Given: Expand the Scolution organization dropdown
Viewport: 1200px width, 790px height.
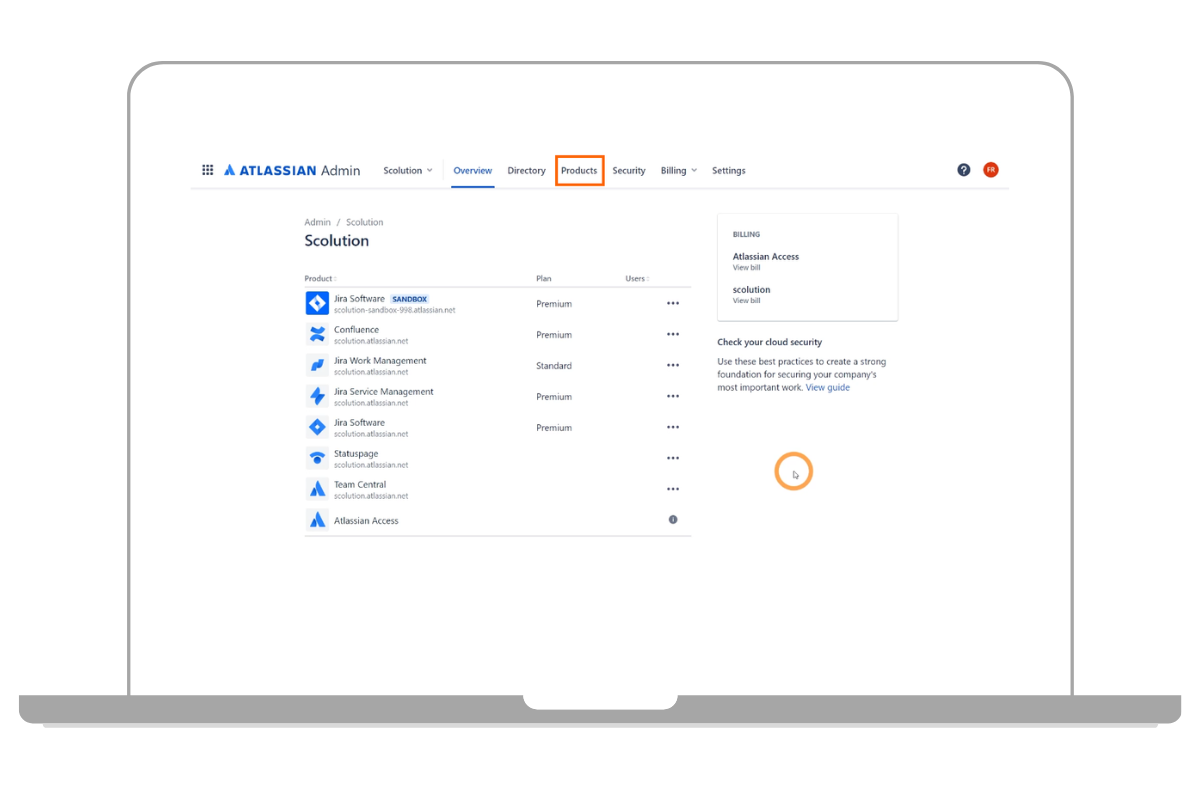Looking at the screenshot, I should pos(408,171).
